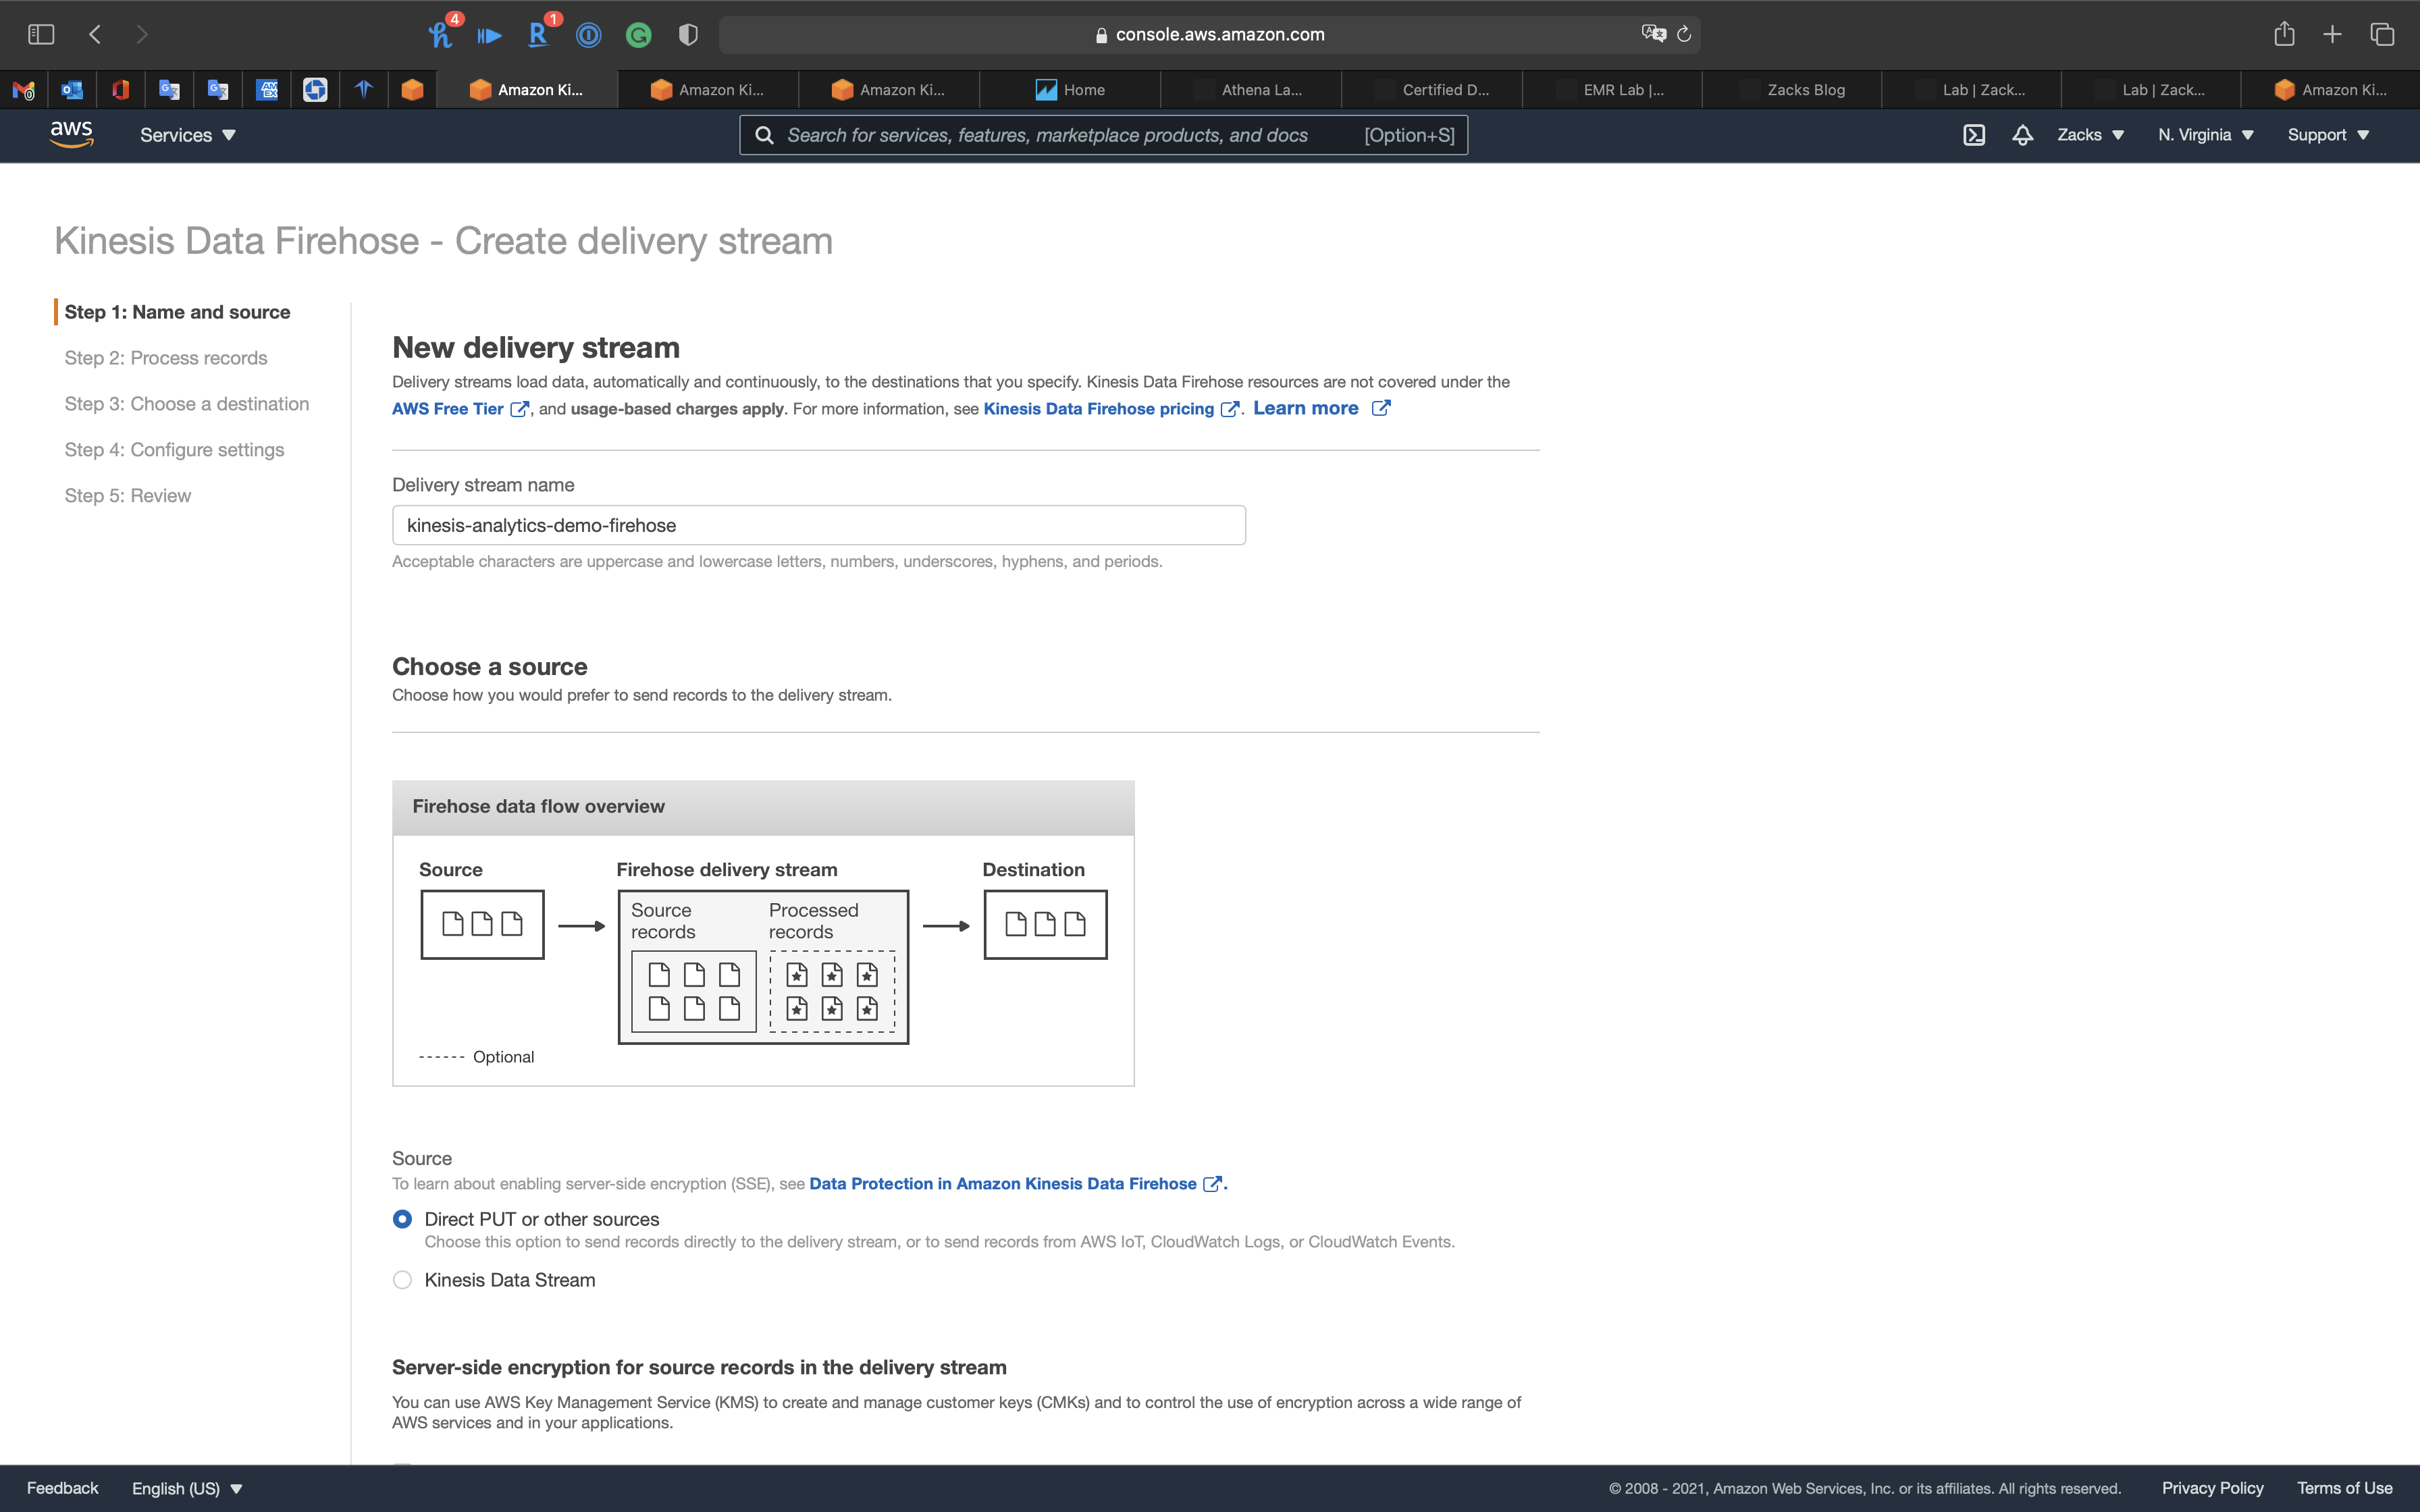Open new tab plus icon
This screenshot has height=1512, width=2420.
tap(2332, 34)
